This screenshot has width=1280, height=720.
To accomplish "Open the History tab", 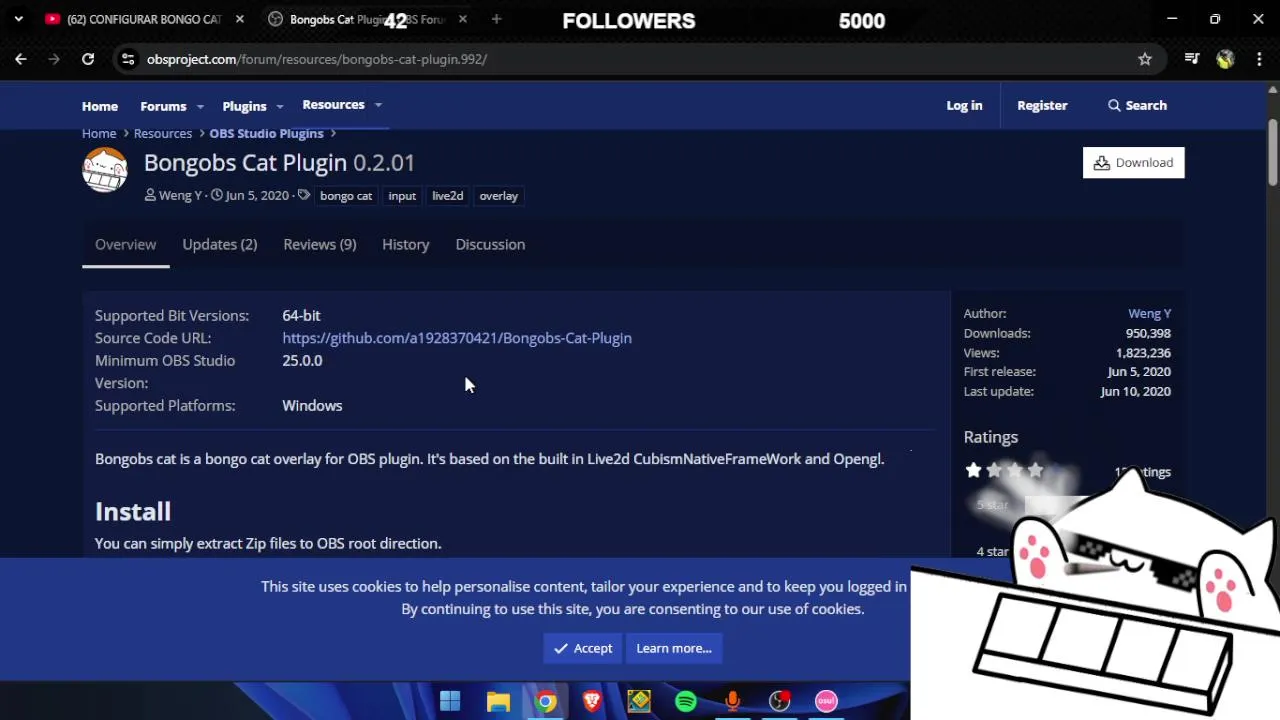I will 406,244.
